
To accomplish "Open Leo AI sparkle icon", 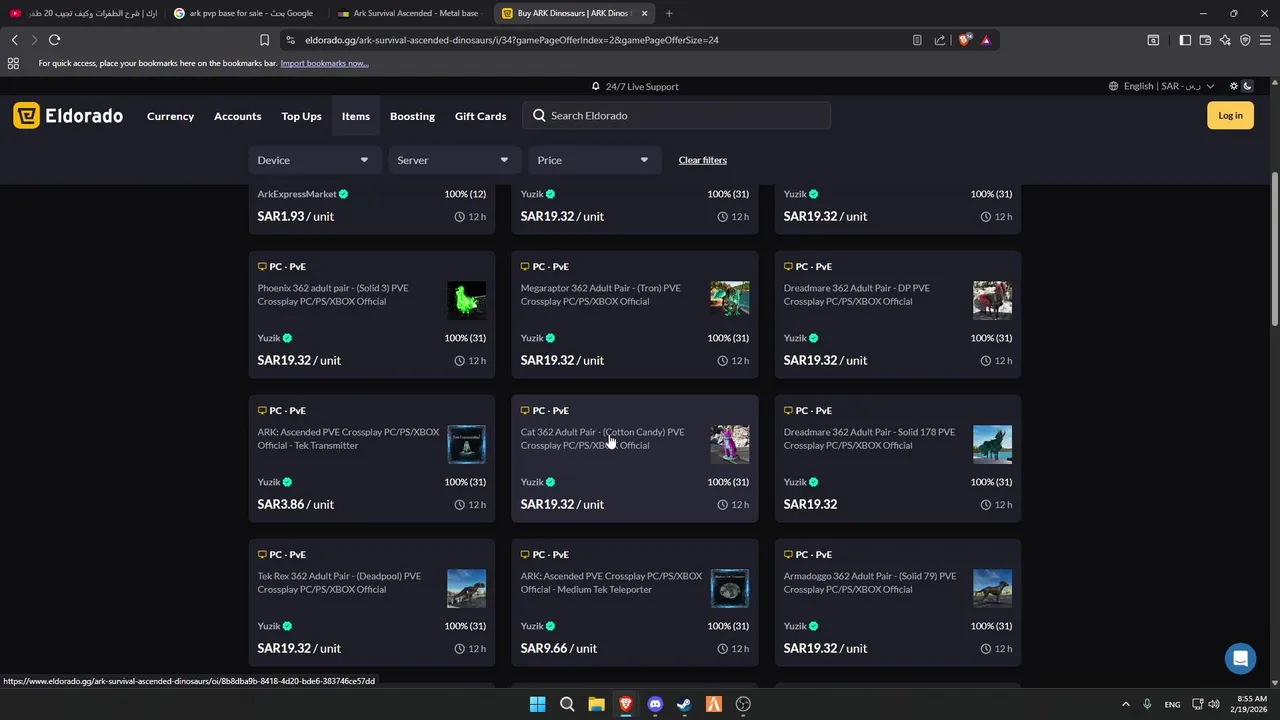I will (x=1225, y=40).
